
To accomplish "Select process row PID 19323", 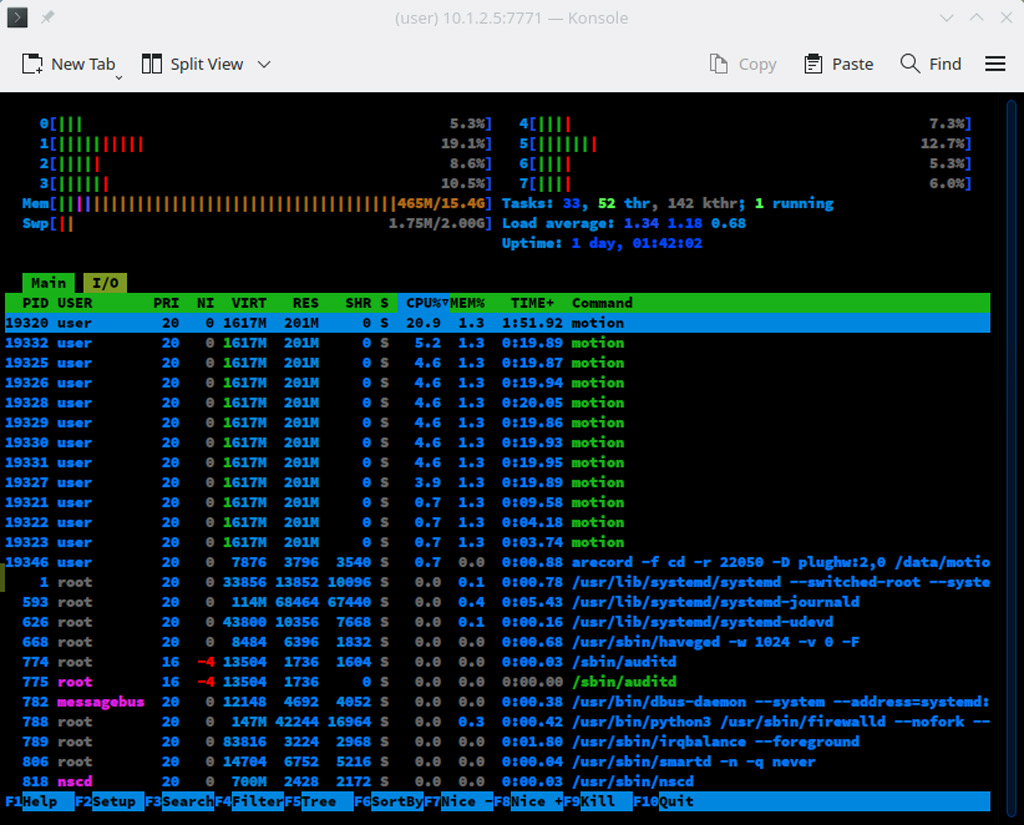I will click(498, 542).
